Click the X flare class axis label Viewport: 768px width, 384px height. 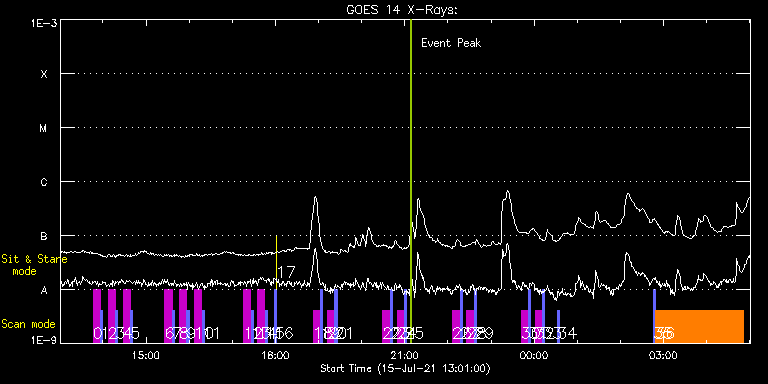[x=44, y=74]
